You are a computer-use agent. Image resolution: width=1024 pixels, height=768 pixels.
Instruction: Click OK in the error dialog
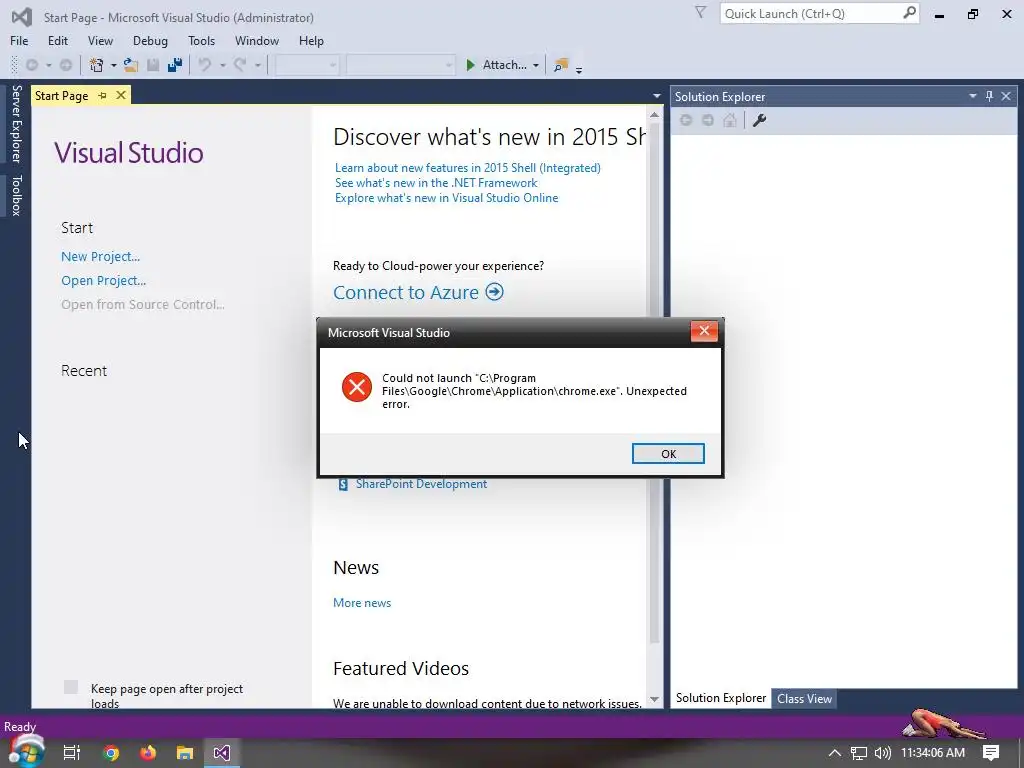click(667, 454)
